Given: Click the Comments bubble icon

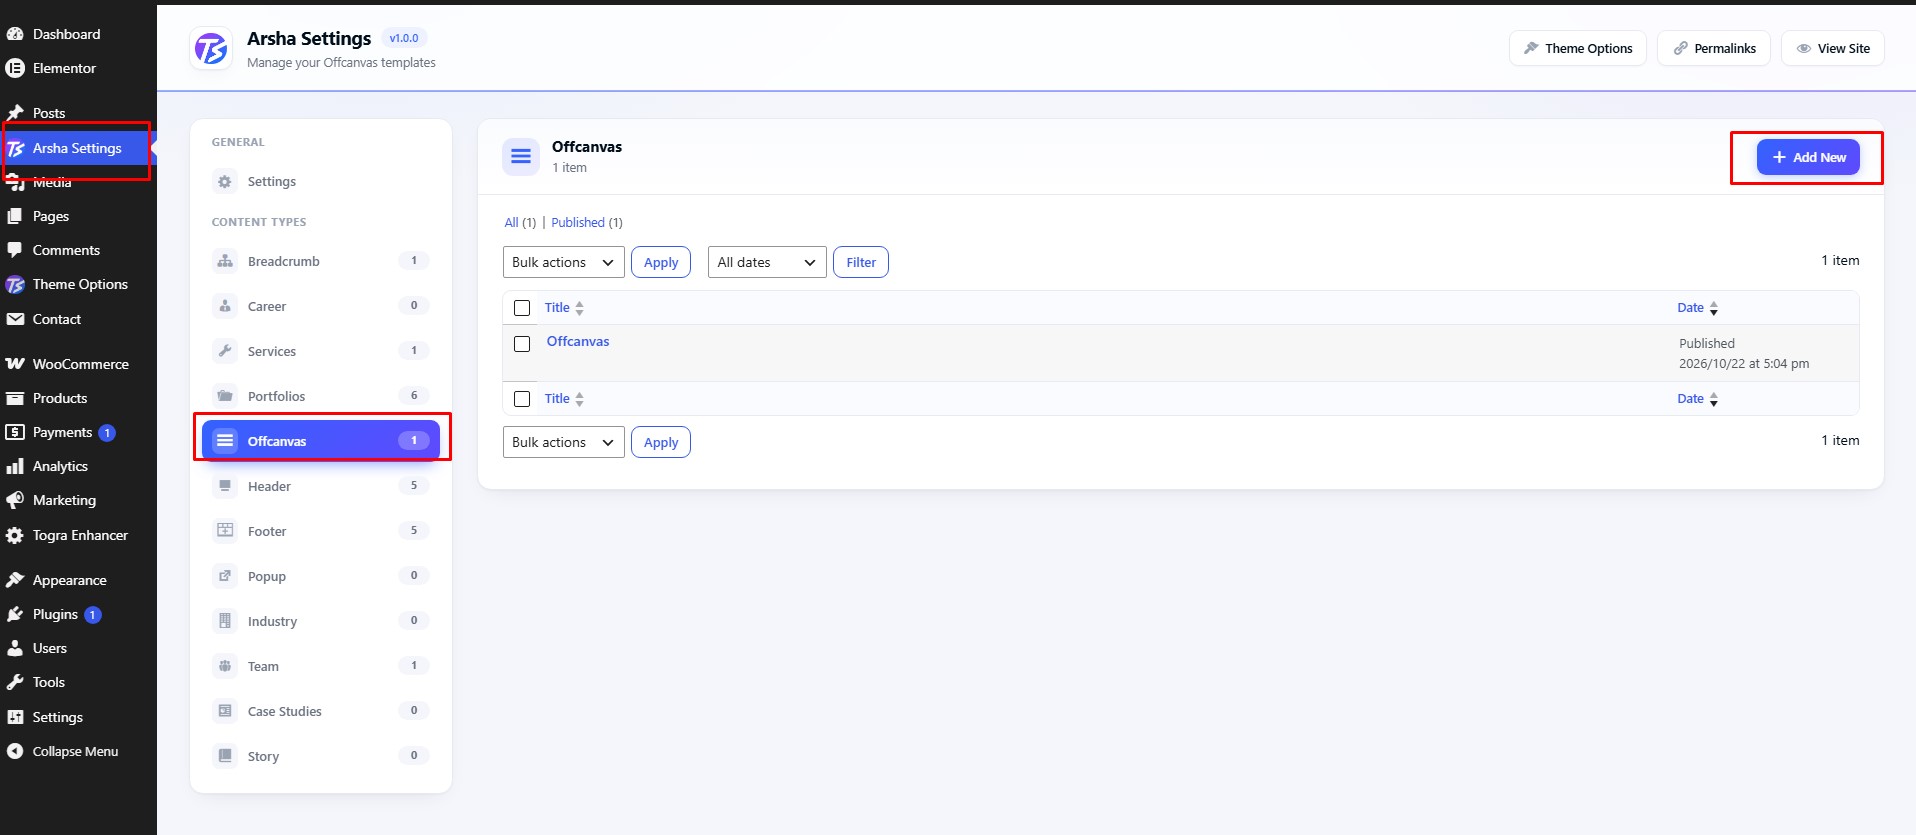Looking at the screenshot, I should click(x=15, y=250).
